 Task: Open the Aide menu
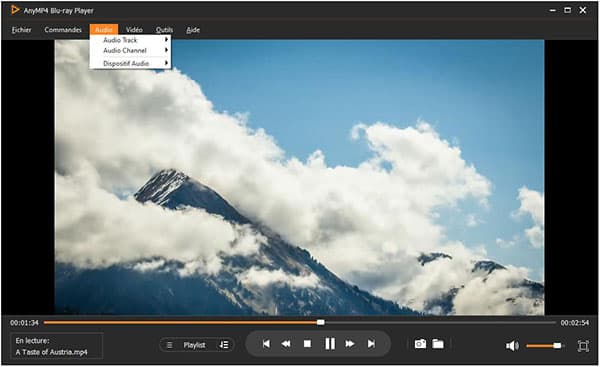tap(193, 30)
